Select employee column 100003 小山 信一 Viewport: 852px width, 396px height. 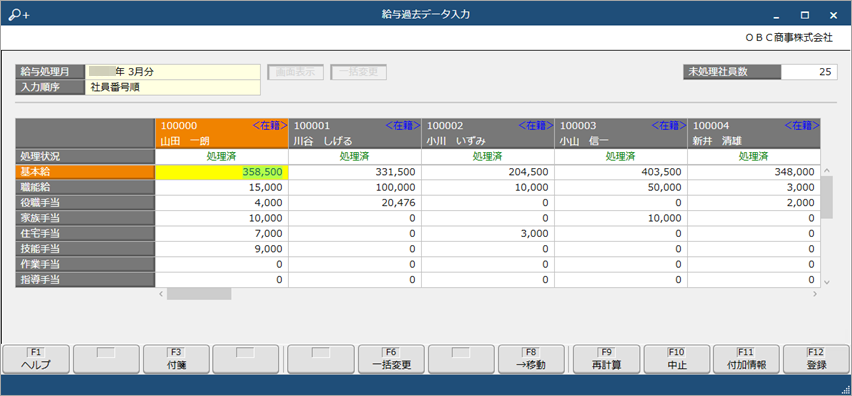[x=621, y=134]
